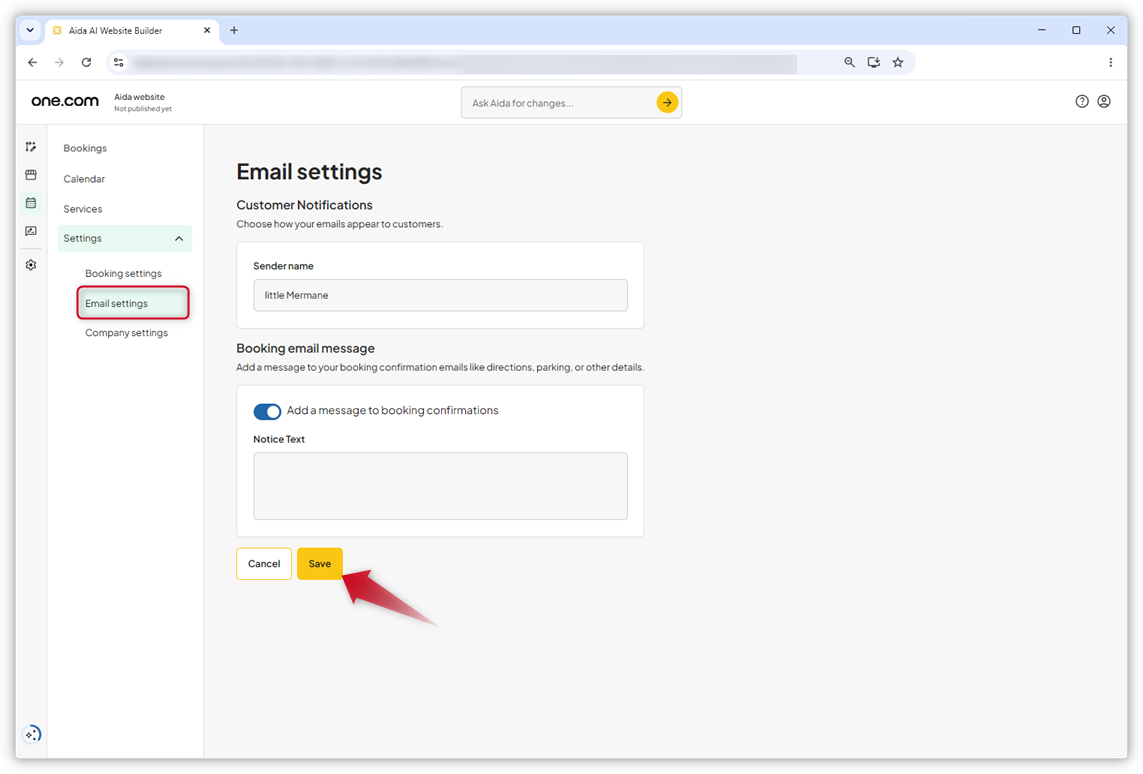Screen dimensions: 1143x774
Task: Open a new browser tab with plus
Action: 234,31
